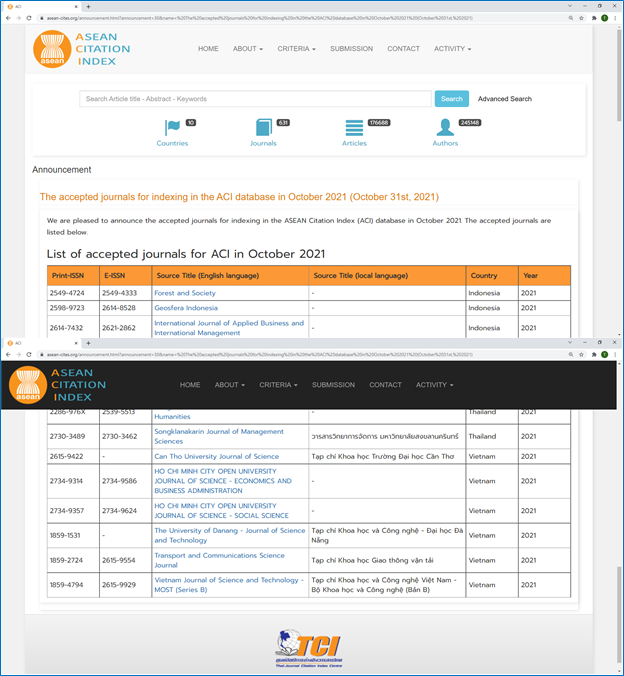624x676 pixels.
Task: Click ASEAN Citation Index logo in top window
Action: pyautogui.click(x=82, y=49)
